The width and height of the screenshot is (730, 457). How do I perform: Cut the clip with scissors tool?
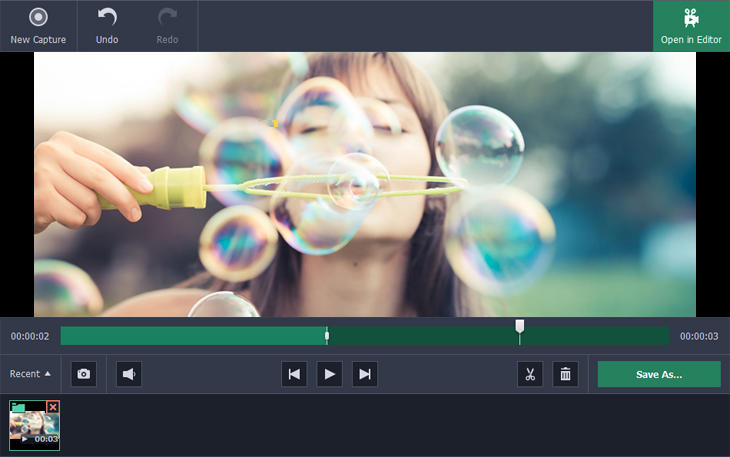click(530, 374)
